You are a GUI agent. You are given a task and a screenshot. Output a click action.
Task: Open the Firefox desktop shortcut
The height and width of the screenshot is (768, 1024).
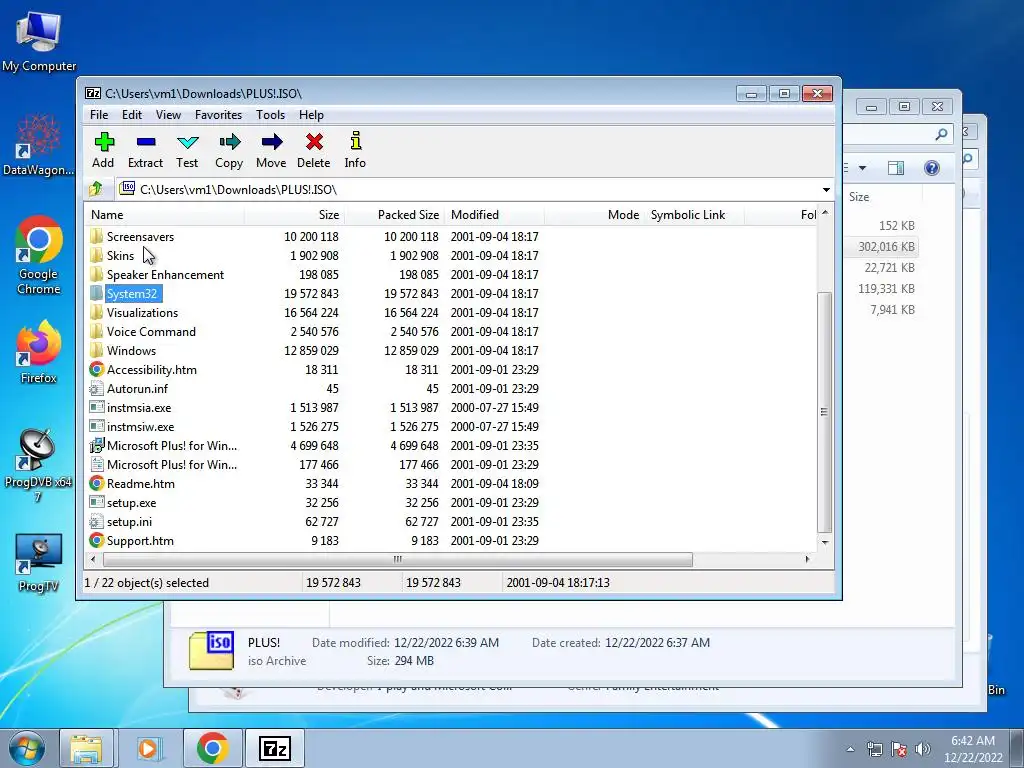(38, 352)
